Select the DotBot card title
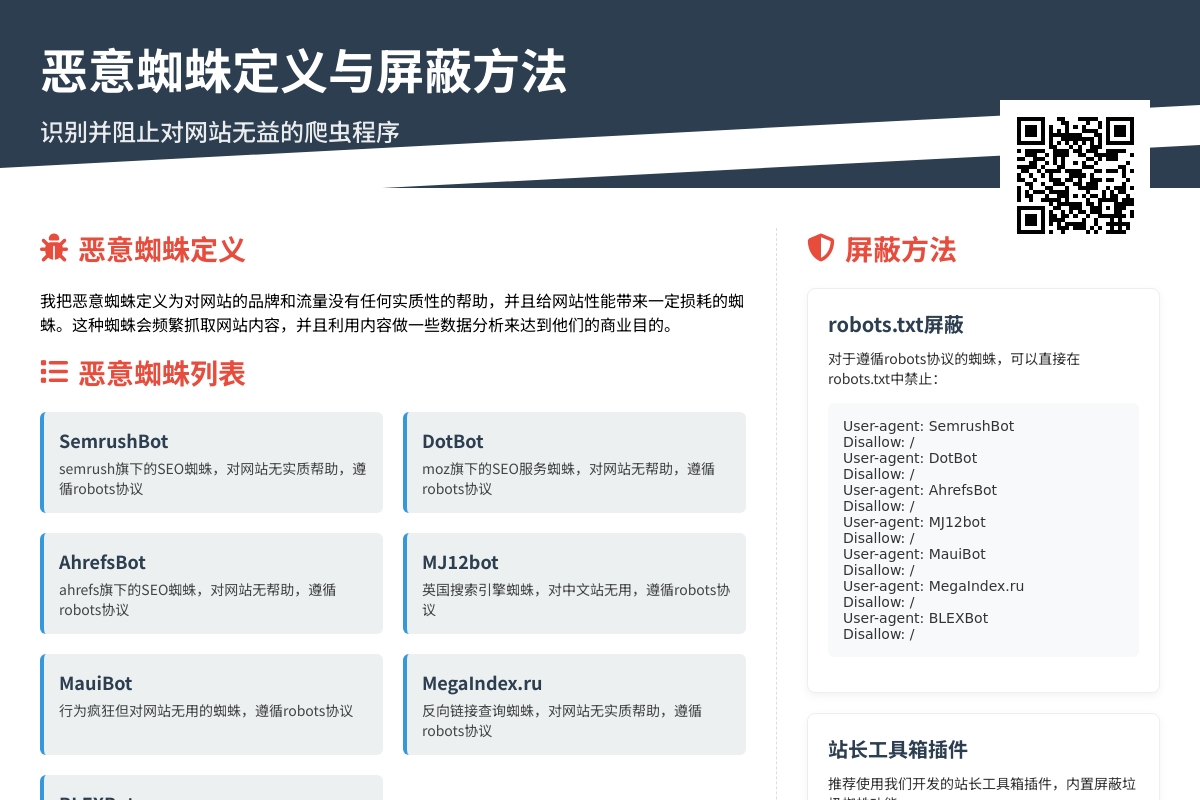This screenshot has height=800, width=1200. point(452,441)
